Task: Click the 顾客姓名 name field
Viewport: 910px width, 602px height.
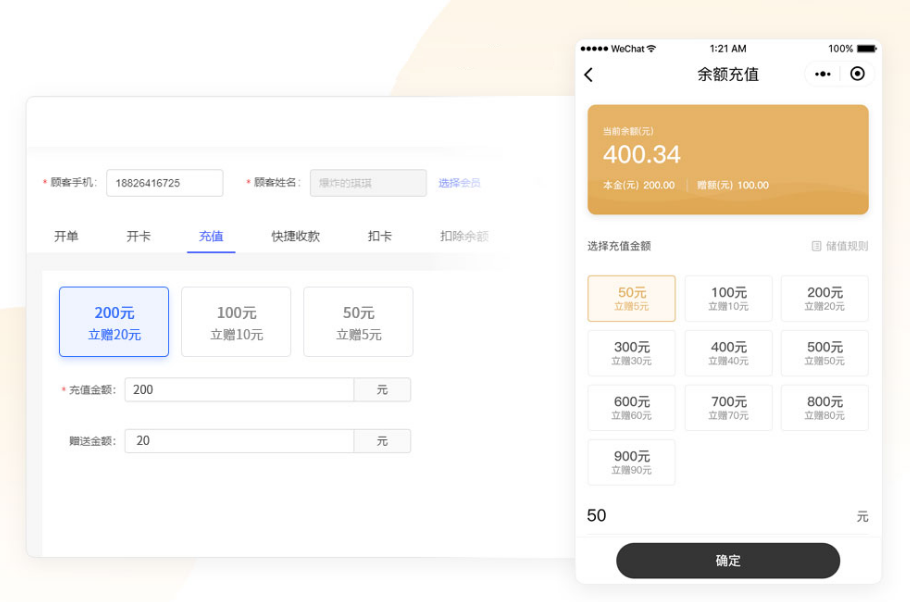Action: click(x=369, y=183)
